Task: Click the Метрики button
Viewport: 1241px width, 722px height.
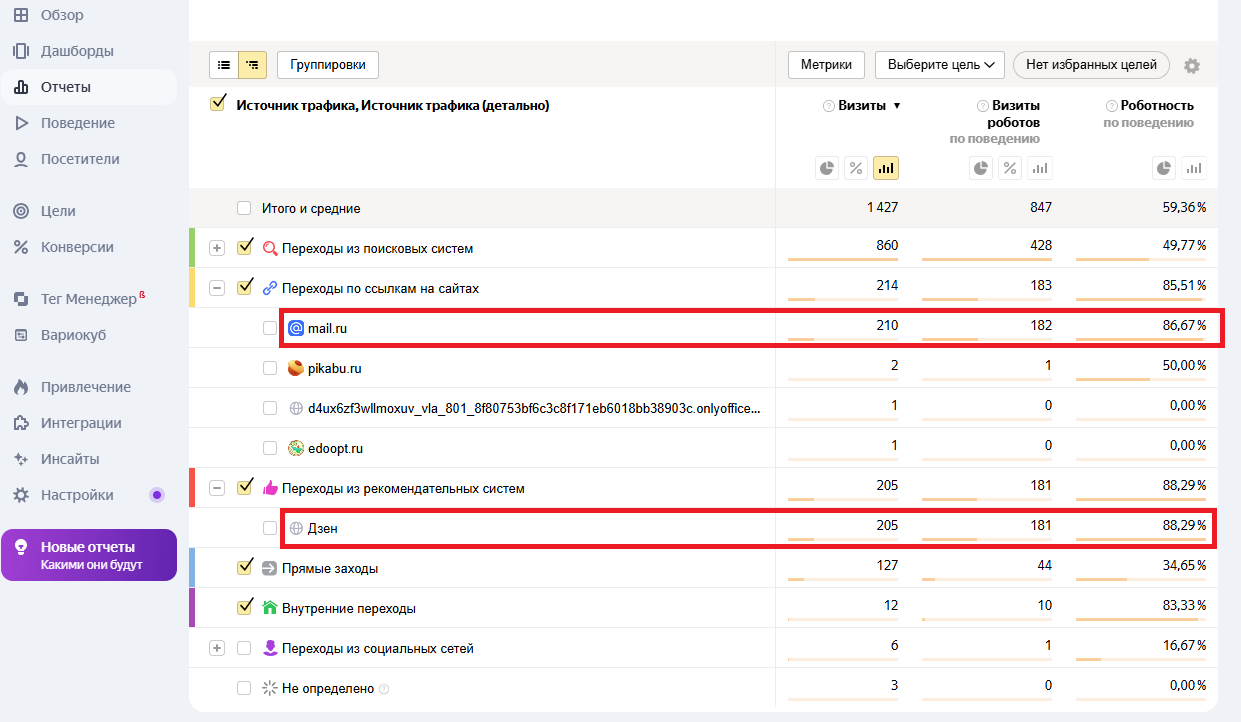Action: tap(826, 65)
